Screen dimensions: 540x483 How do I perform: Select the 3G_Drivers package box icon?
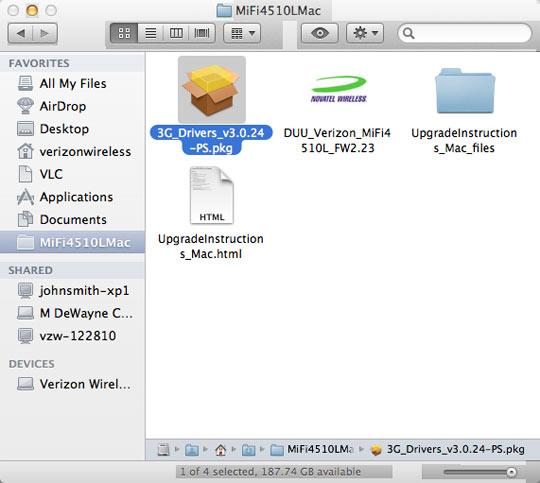coord(211,90)
